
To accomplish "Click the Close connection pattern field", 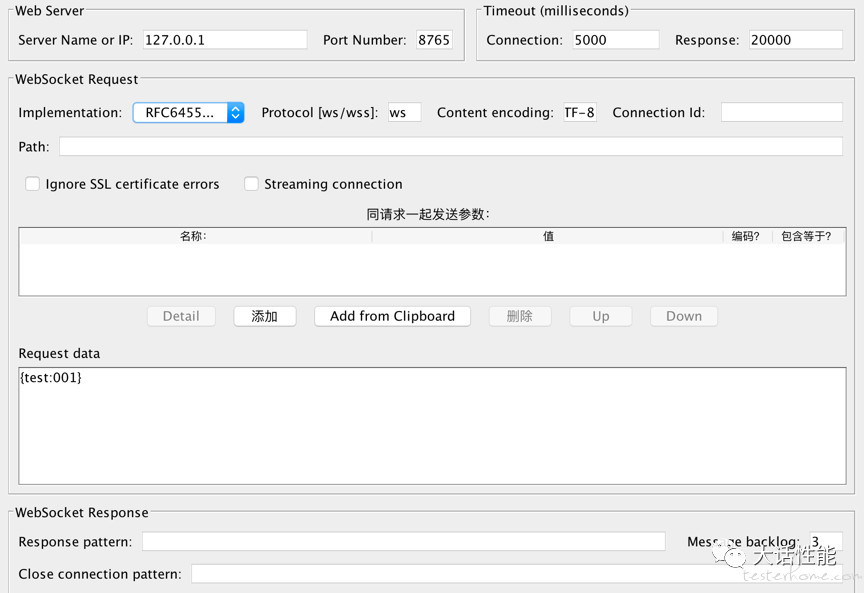I will [x=516, y=574].
